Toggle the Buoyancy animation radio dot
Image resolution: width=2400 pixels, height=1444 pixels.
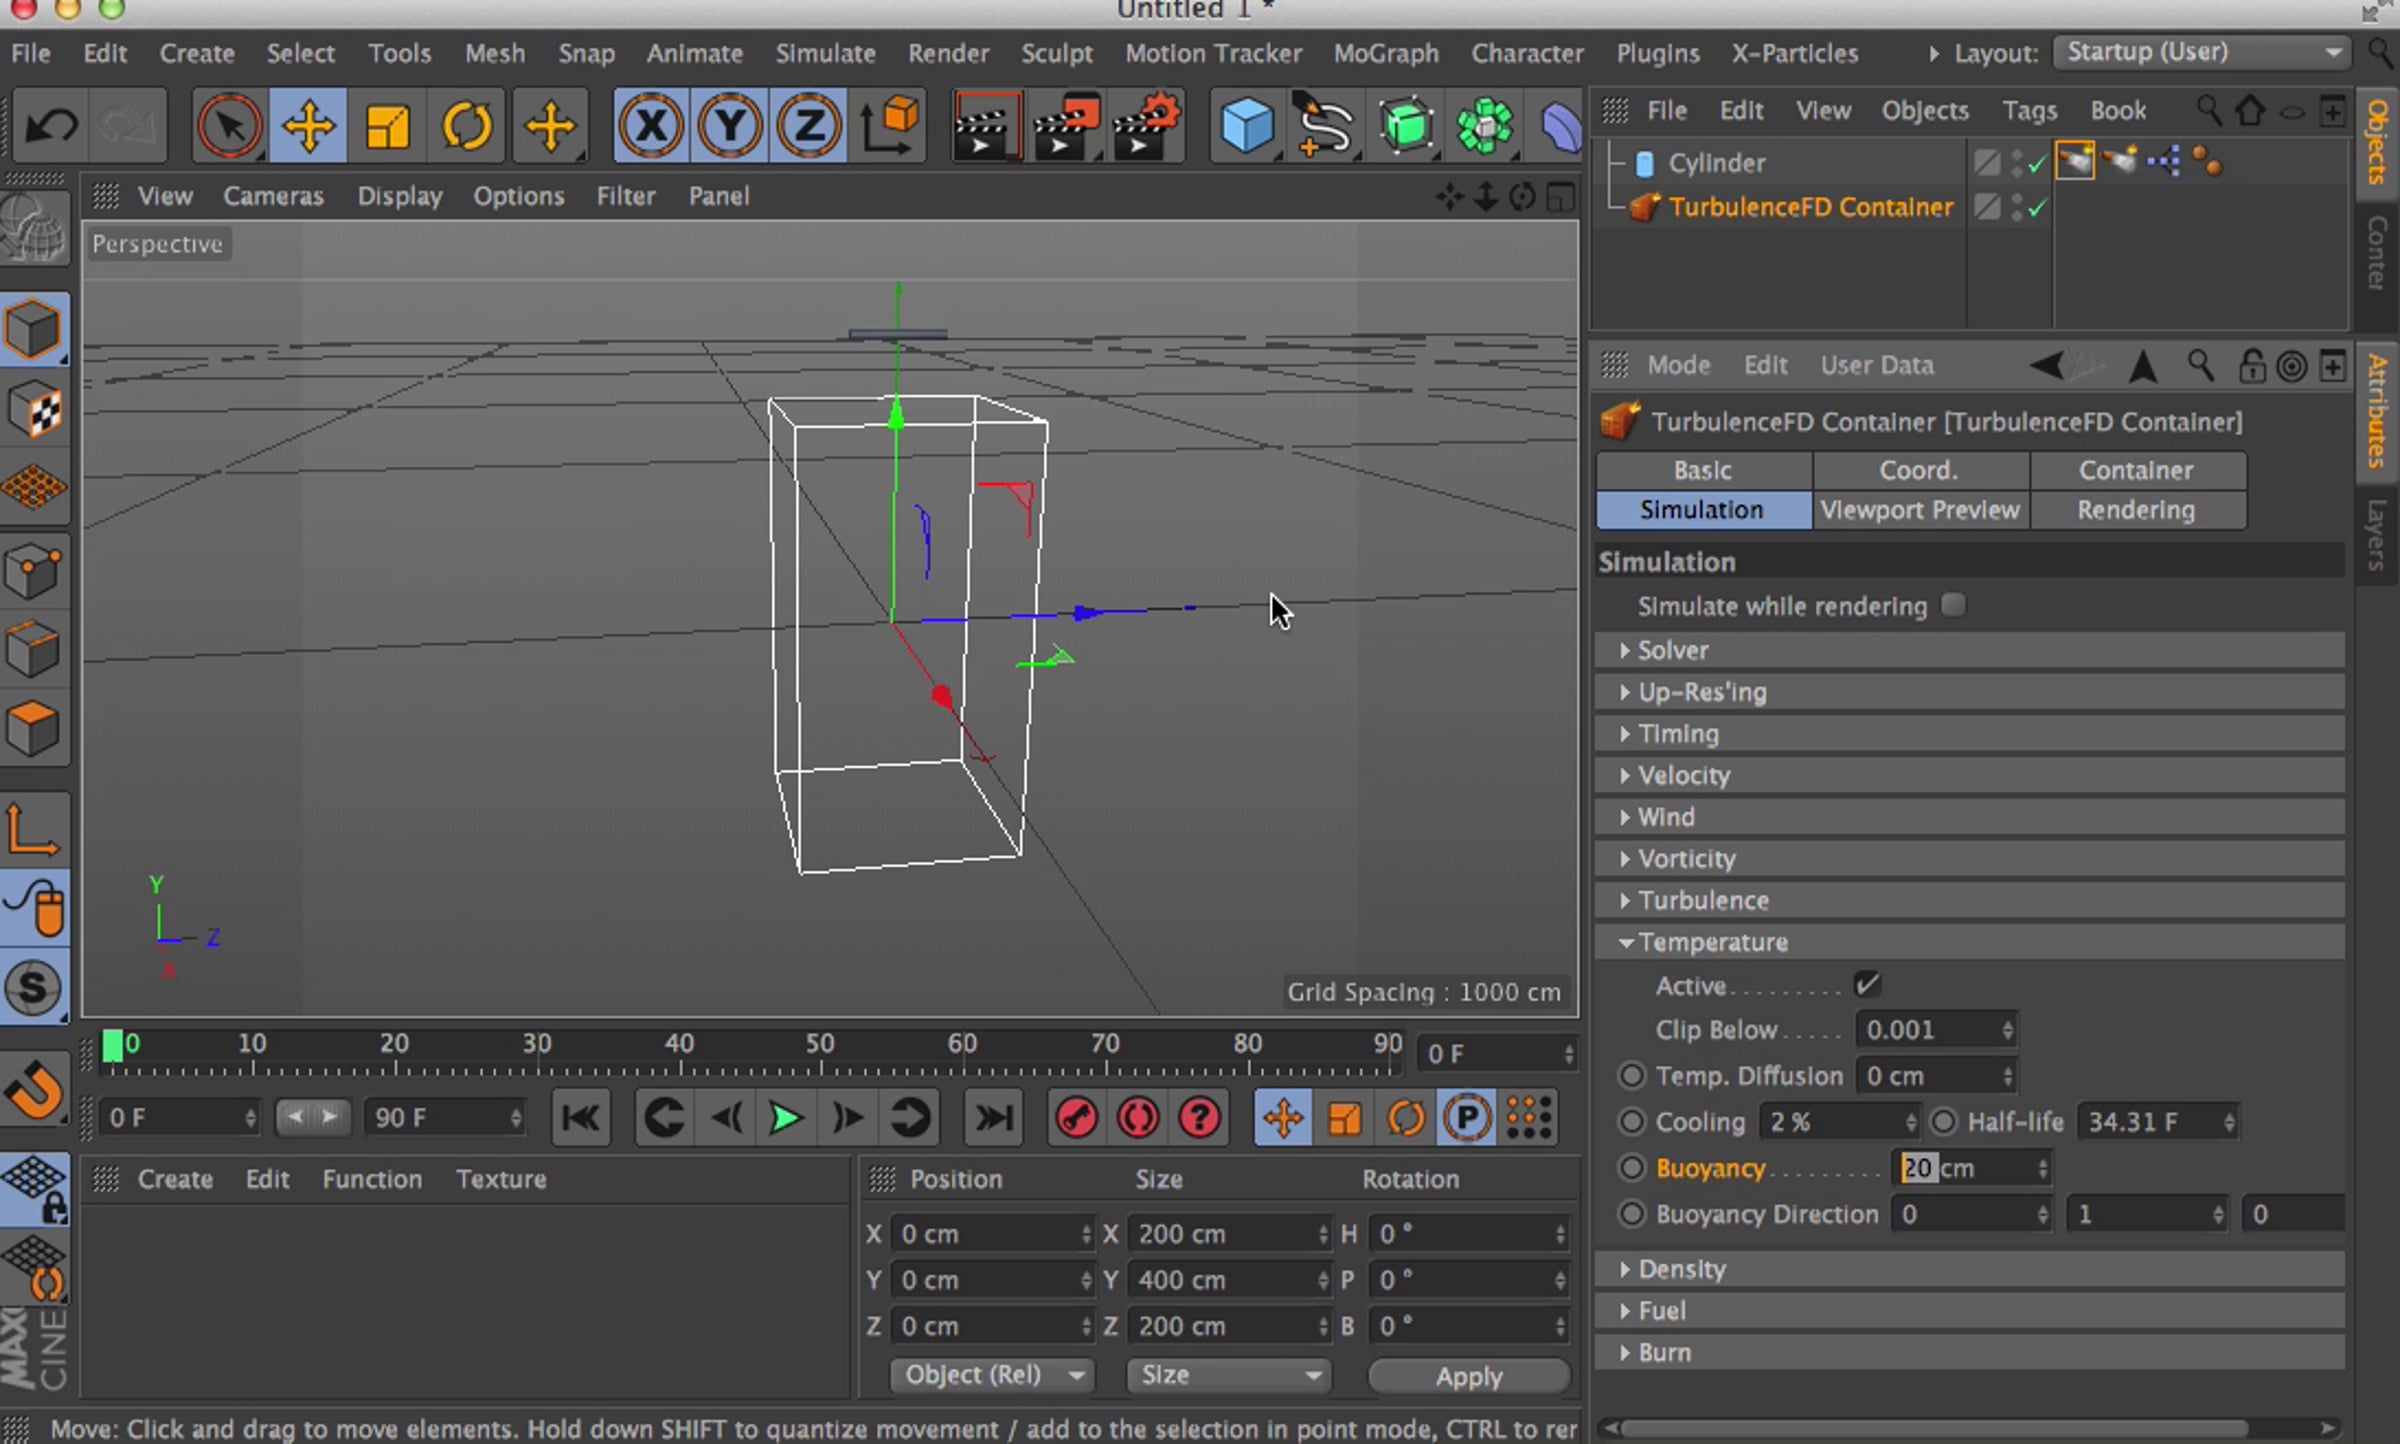1632,1167
